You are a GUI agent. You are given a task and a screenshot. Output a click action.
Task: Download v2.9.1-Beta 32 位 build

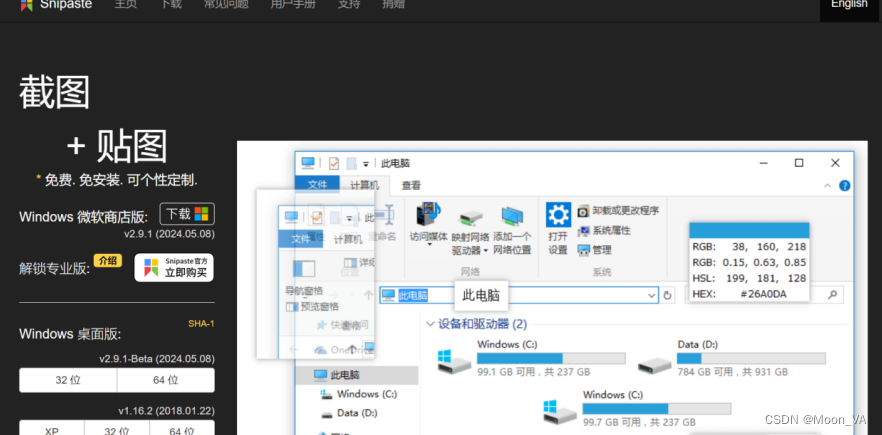(68, 380)
